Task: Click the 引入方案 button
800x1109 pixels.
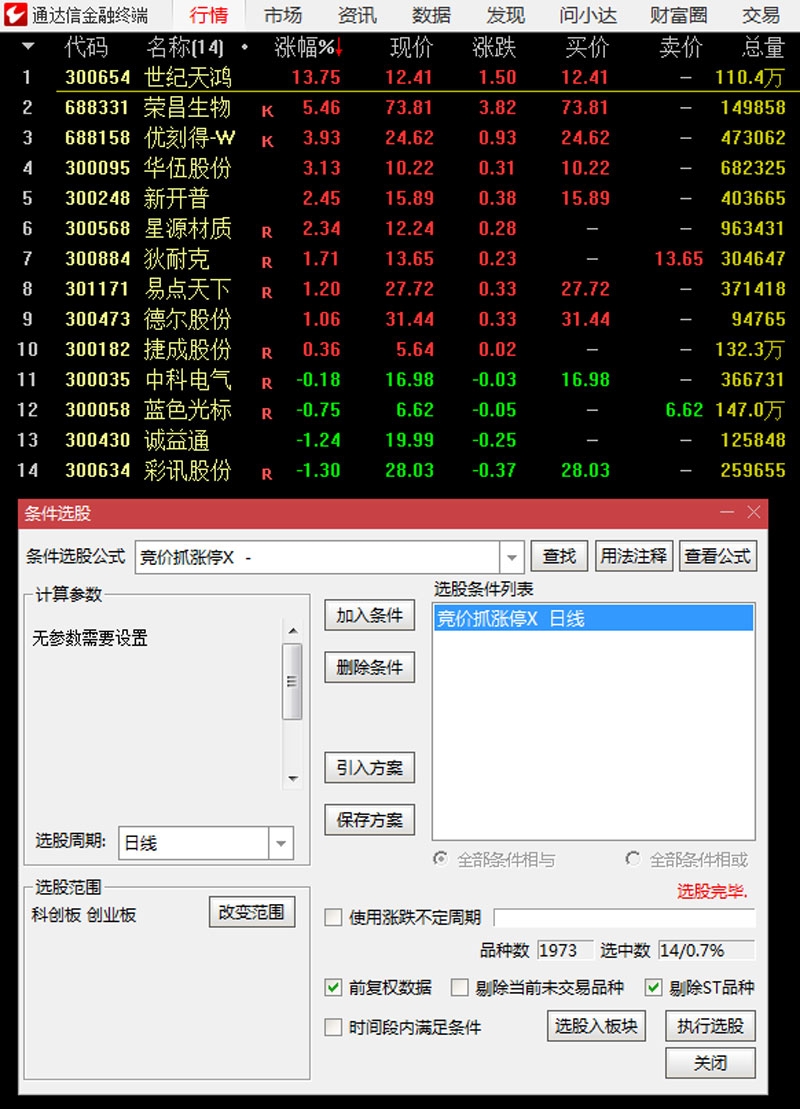Action: pos(369,767)
